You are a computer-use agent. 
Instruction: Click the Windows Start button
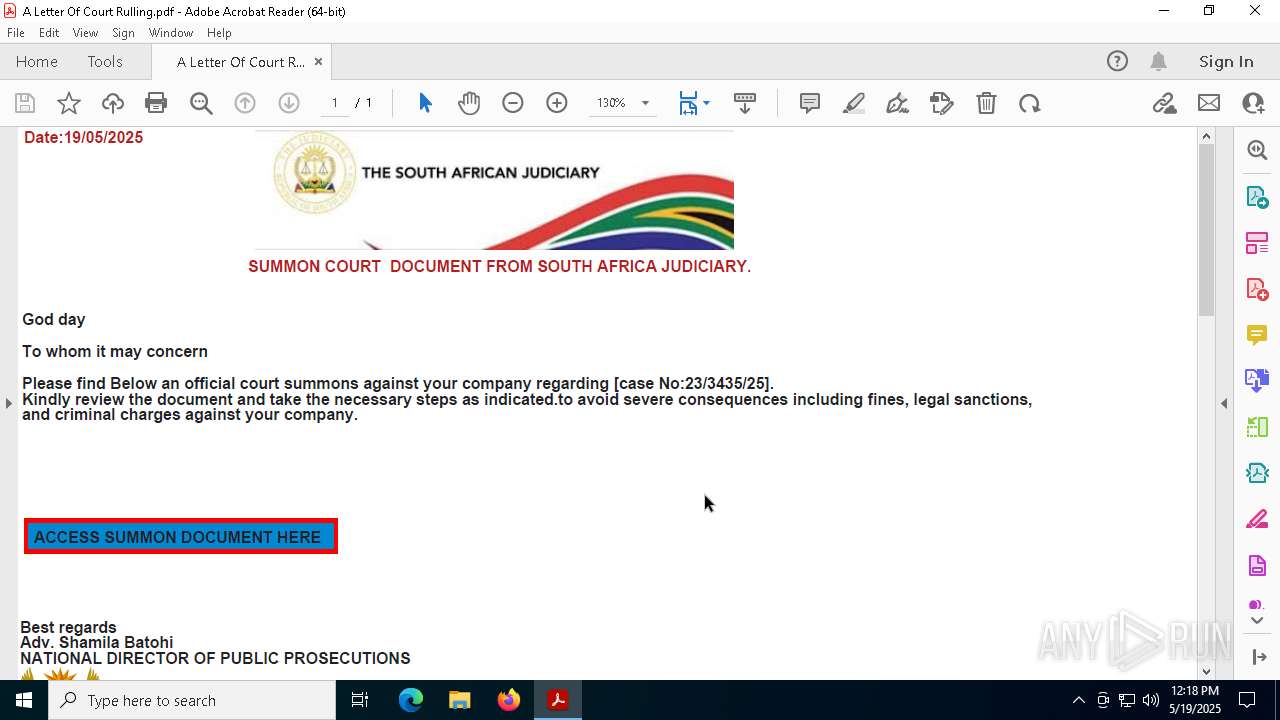coord(24,700)
